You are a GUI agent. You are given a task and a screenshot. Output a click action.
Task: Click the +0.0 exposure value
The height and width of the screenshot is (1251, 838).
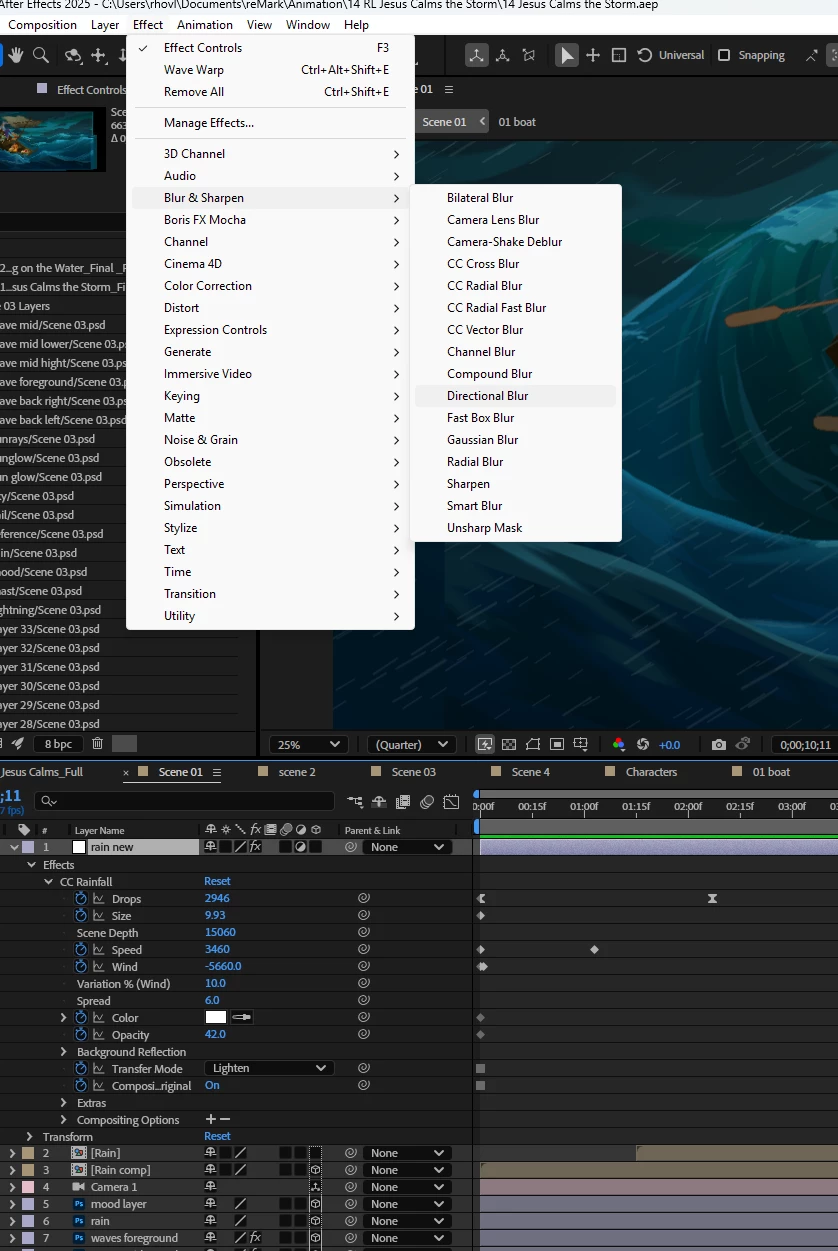[669, 744]
